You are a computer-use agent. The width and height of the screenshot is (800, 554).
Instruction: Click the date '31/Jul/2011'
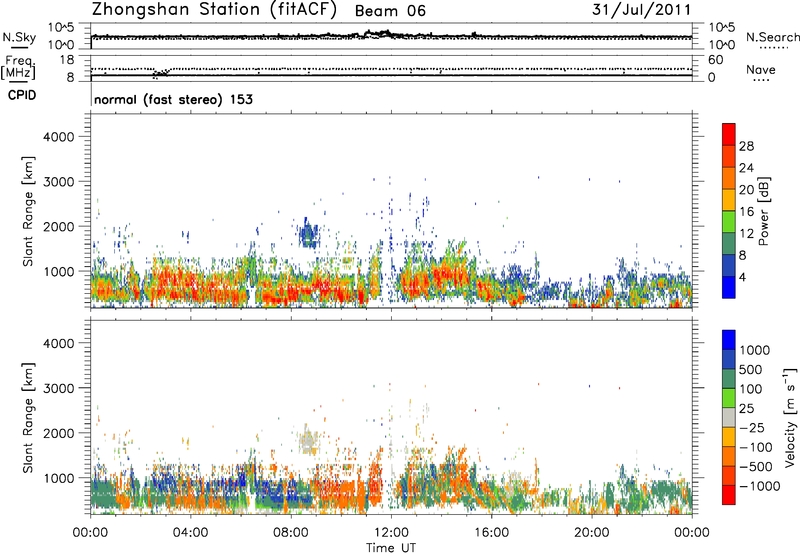pos(642,10)
